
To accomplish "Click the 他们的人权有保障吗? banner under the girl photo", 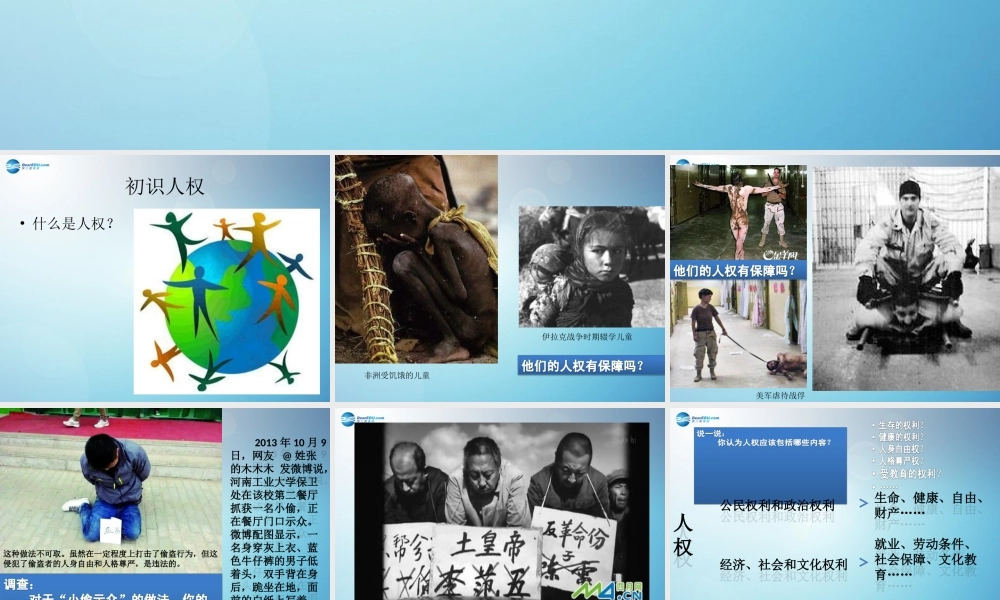I will click(591, 365).
